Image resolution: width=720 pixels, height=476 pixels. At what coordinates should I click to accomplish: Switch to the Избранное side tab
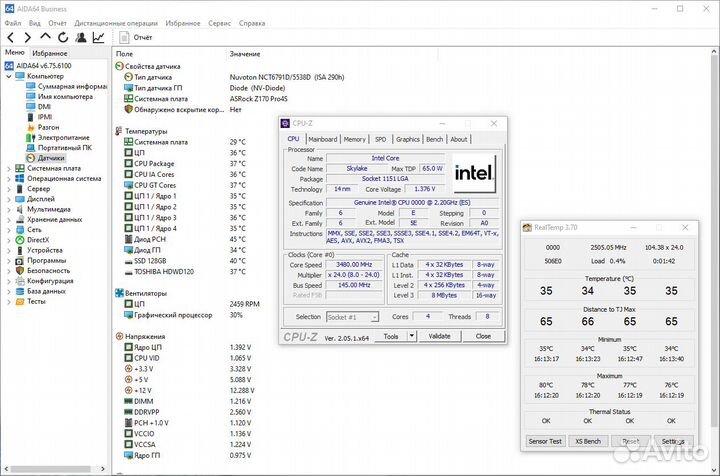50,53
